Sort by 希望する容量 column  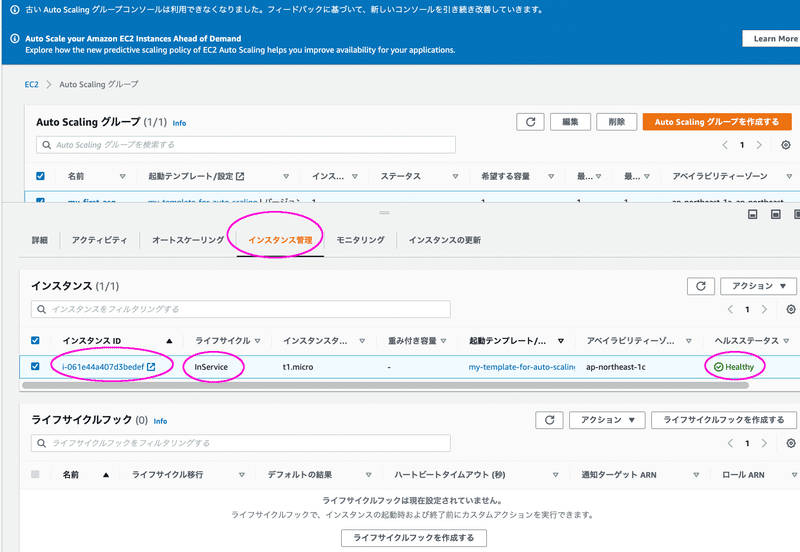pos(551,176)
